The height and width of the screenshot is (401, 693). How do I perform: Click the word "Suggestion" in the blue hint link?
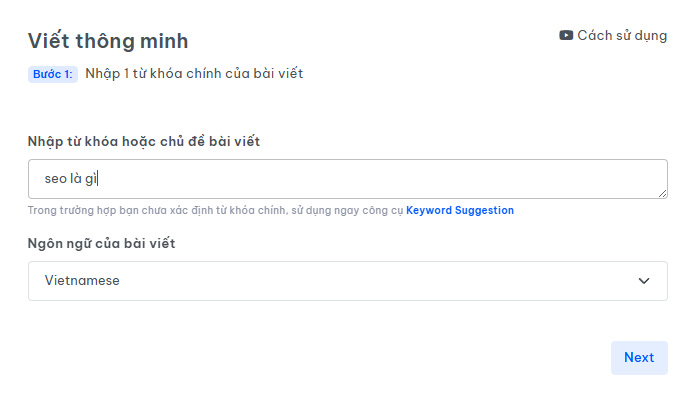pos(484,211)
